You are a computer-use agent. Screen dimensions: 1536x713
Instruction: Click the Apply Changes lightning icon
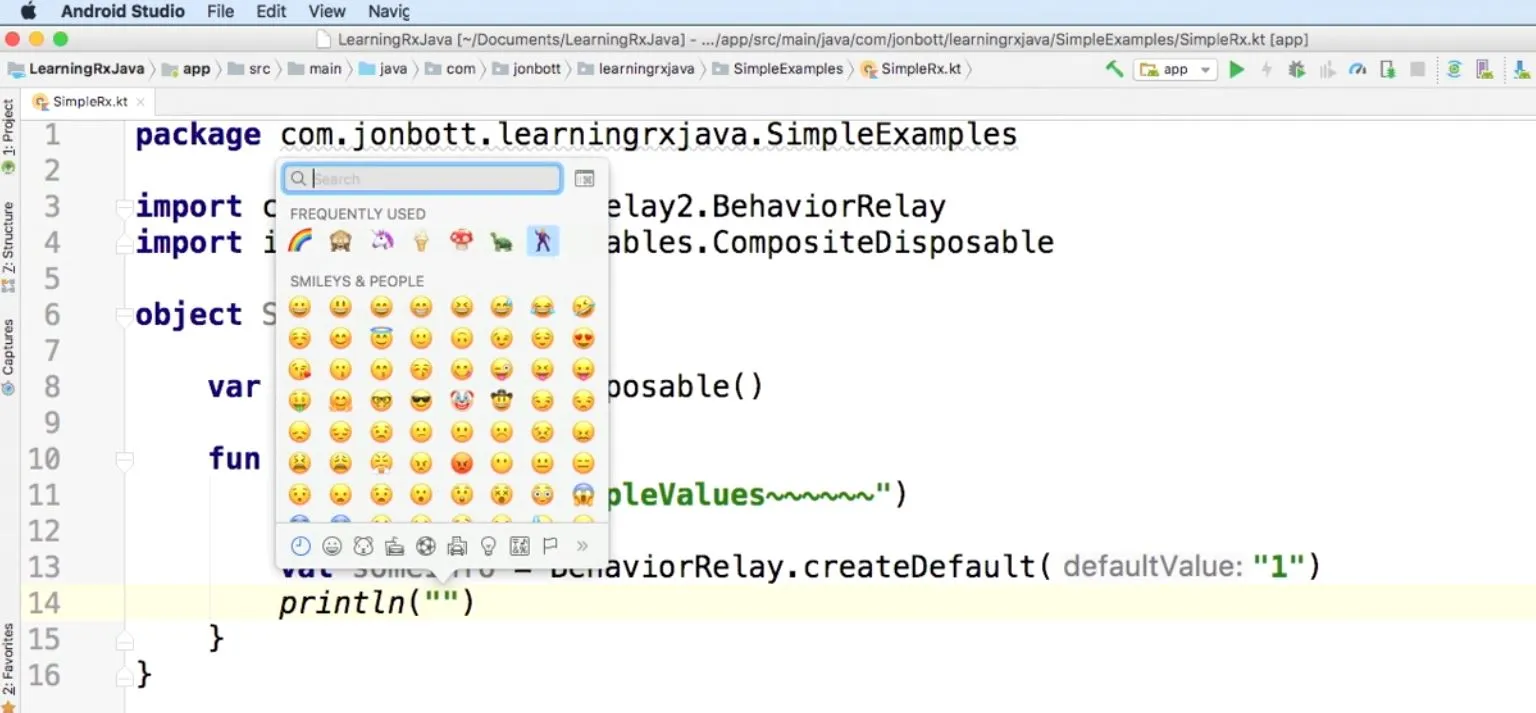1266,69
